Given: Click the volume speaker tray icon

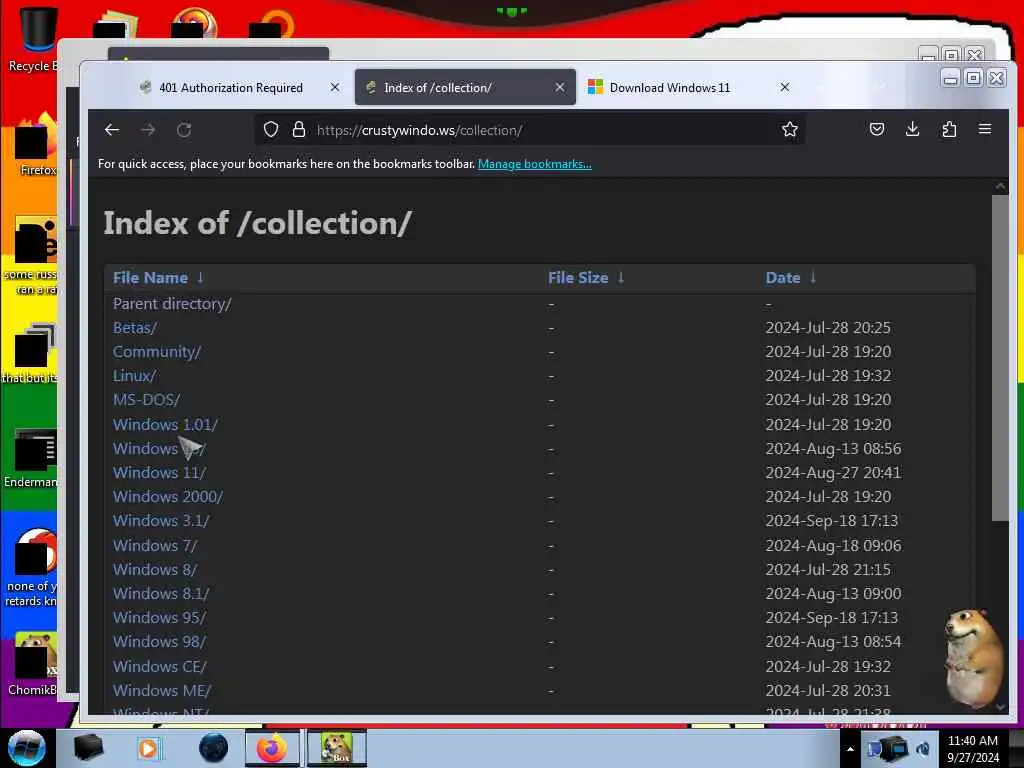Looking at the screenshot, I should [923, 749].
